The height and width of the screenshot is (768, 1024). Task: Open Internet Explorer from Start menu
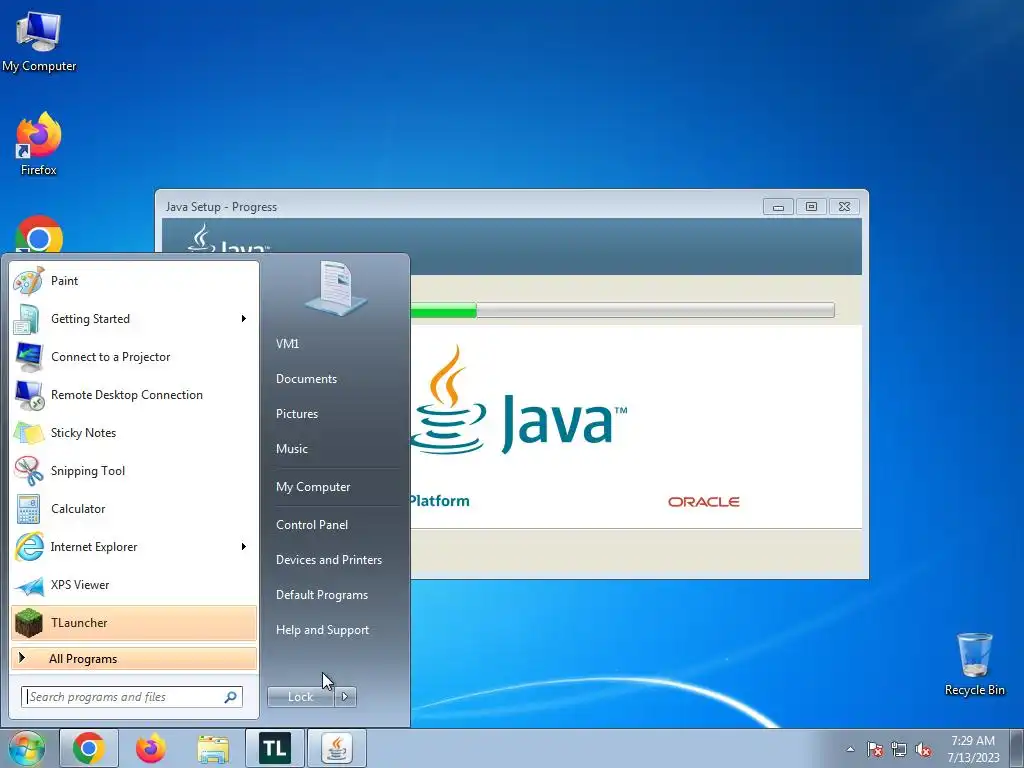tap(134, 547)
